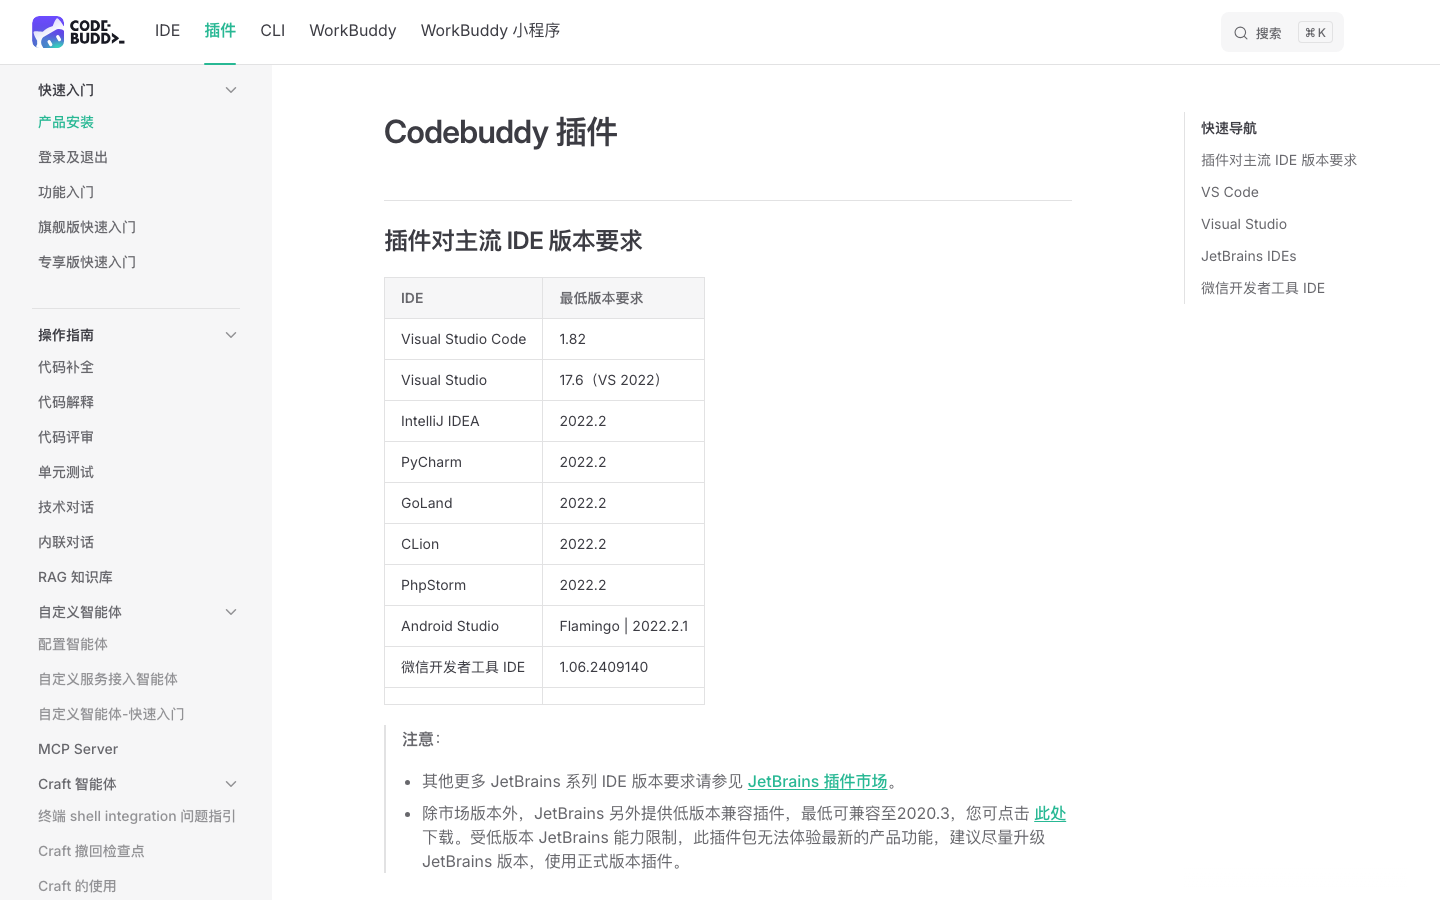
Task: Open 登录及退出 page
Action: (x=73, y=157)
